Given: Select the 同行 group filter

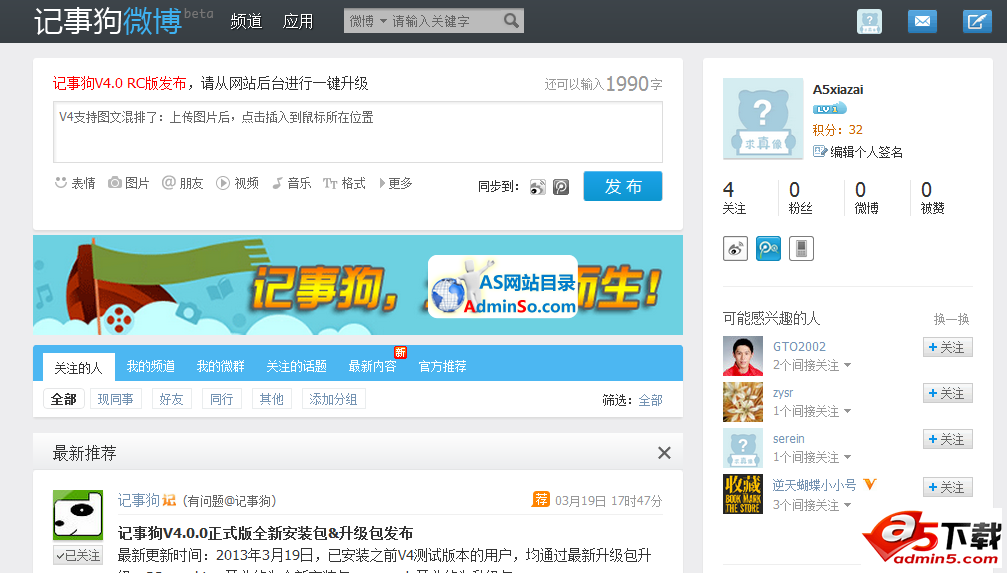Looking at the screenshot, I should point(222,399).
